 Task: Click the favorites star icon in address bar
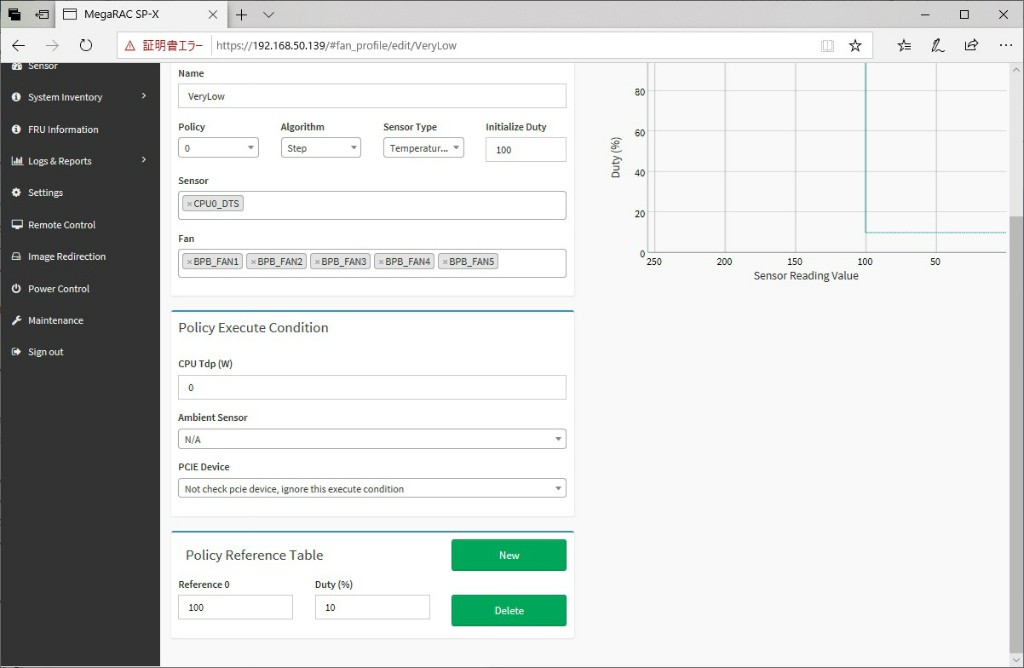click(x=855, y=45)
